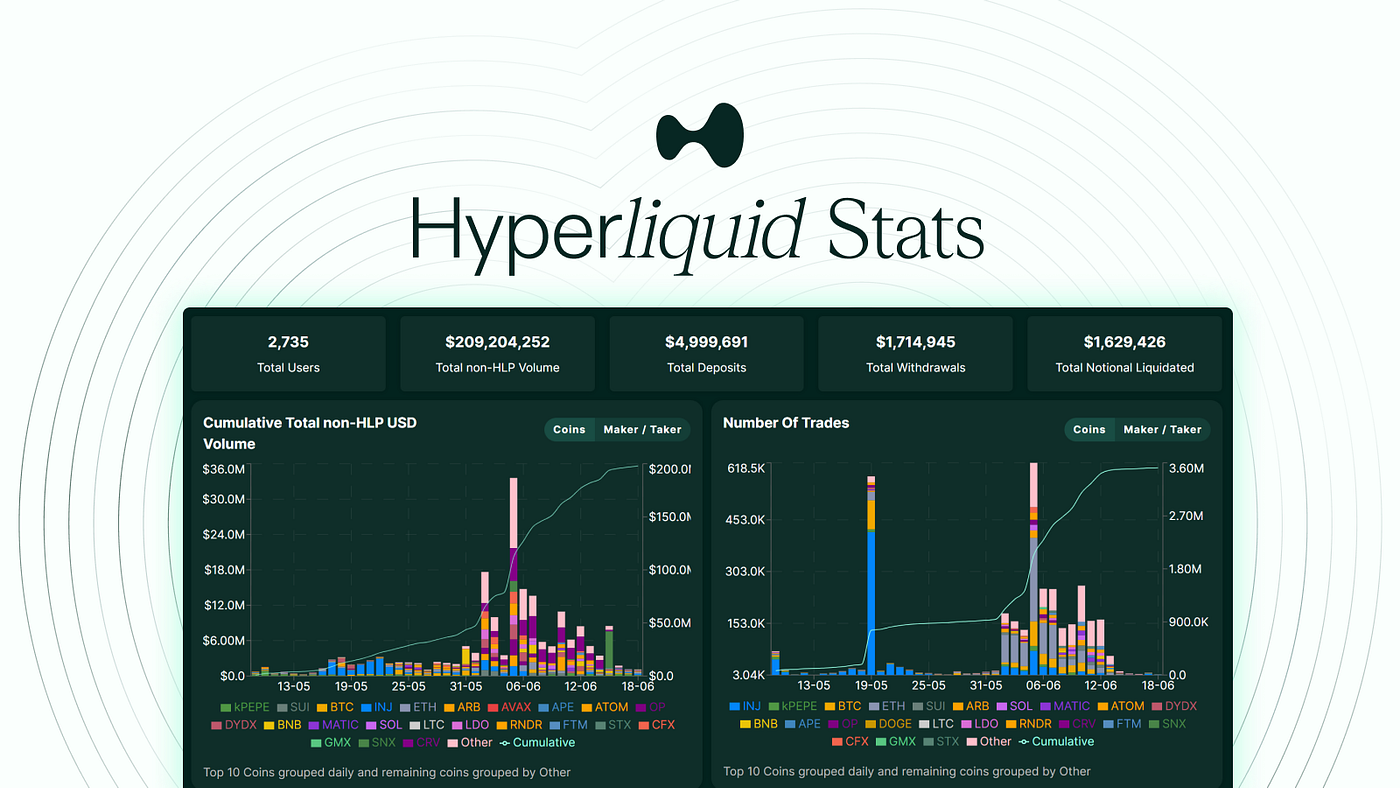Switch to Maker / Taker view on Volume chart

click(642, 429)
